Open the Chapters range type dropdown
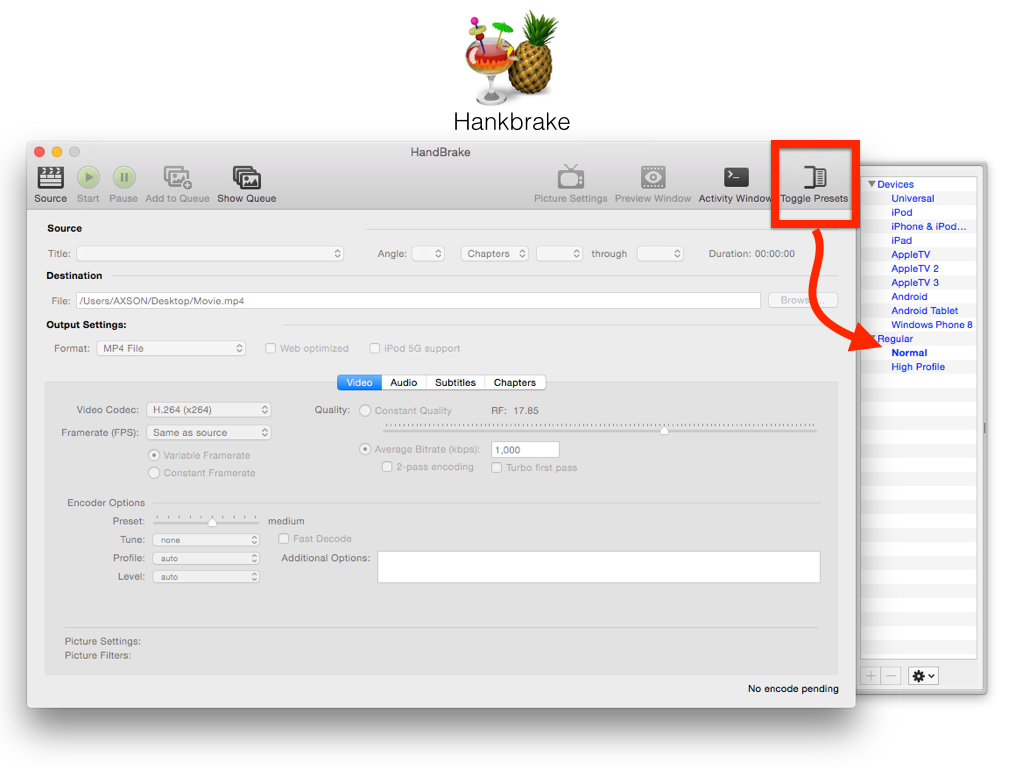 [495, 253]
